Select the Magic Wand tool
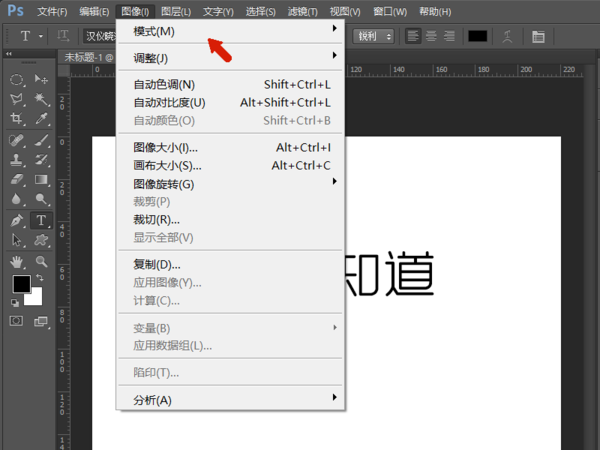This screenshot has height=450, width=600. coord(41,99)
